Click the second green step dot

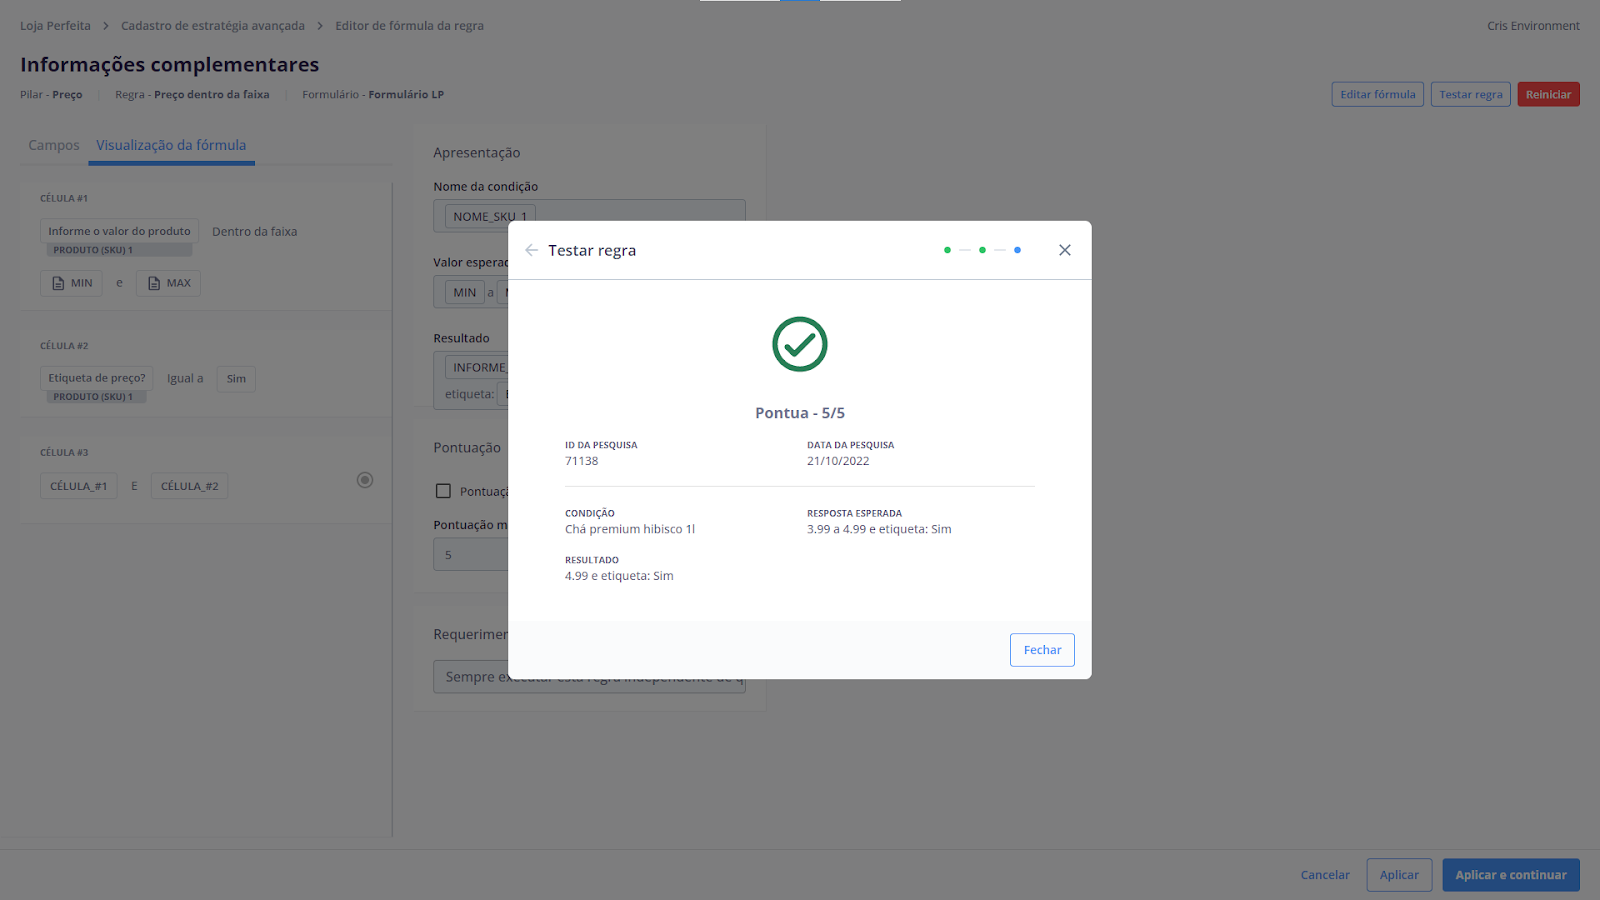[x=982, y=250]
